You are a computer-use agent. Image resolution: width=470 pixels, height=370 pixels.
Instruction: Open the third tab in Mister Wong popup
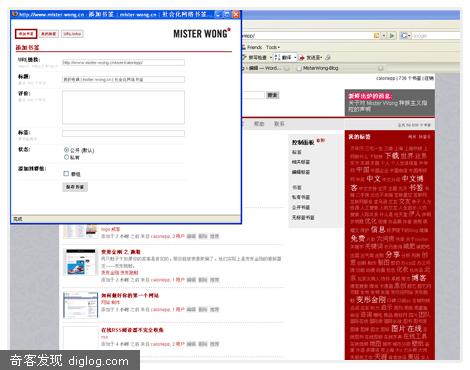point(72,34)
